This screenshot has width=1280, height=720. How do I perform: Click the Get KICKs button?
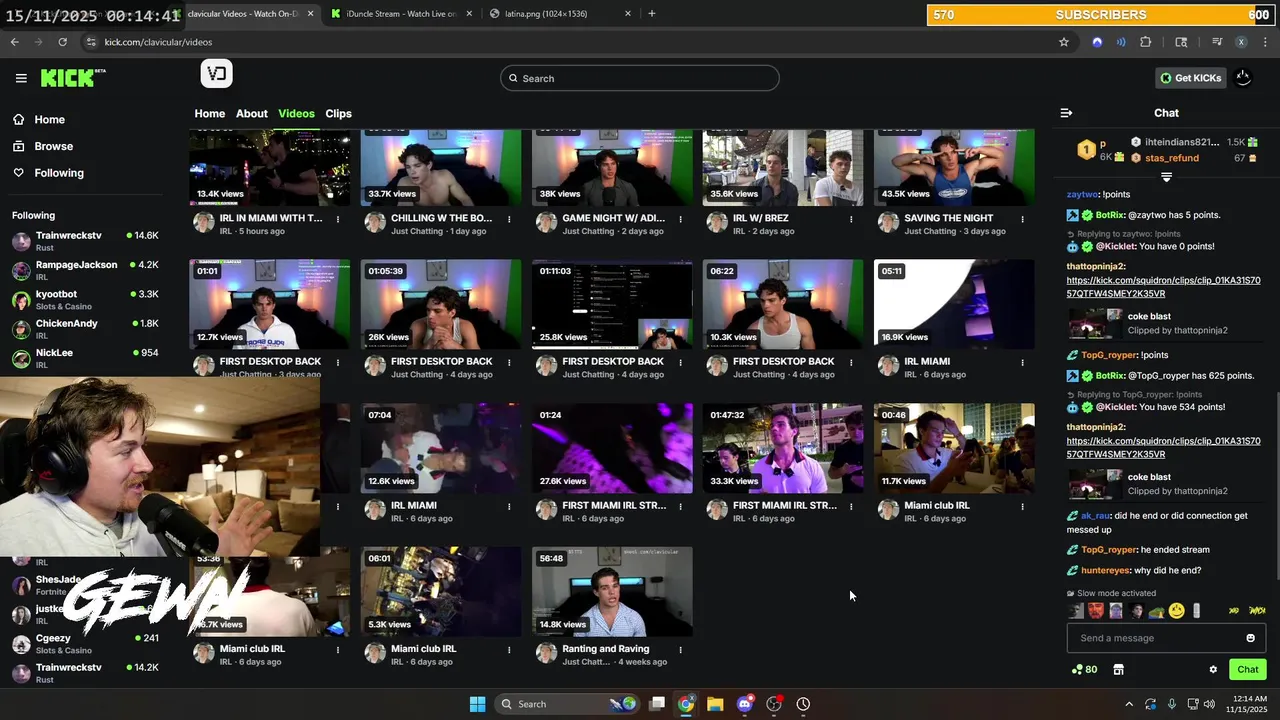pos(1190,78)
